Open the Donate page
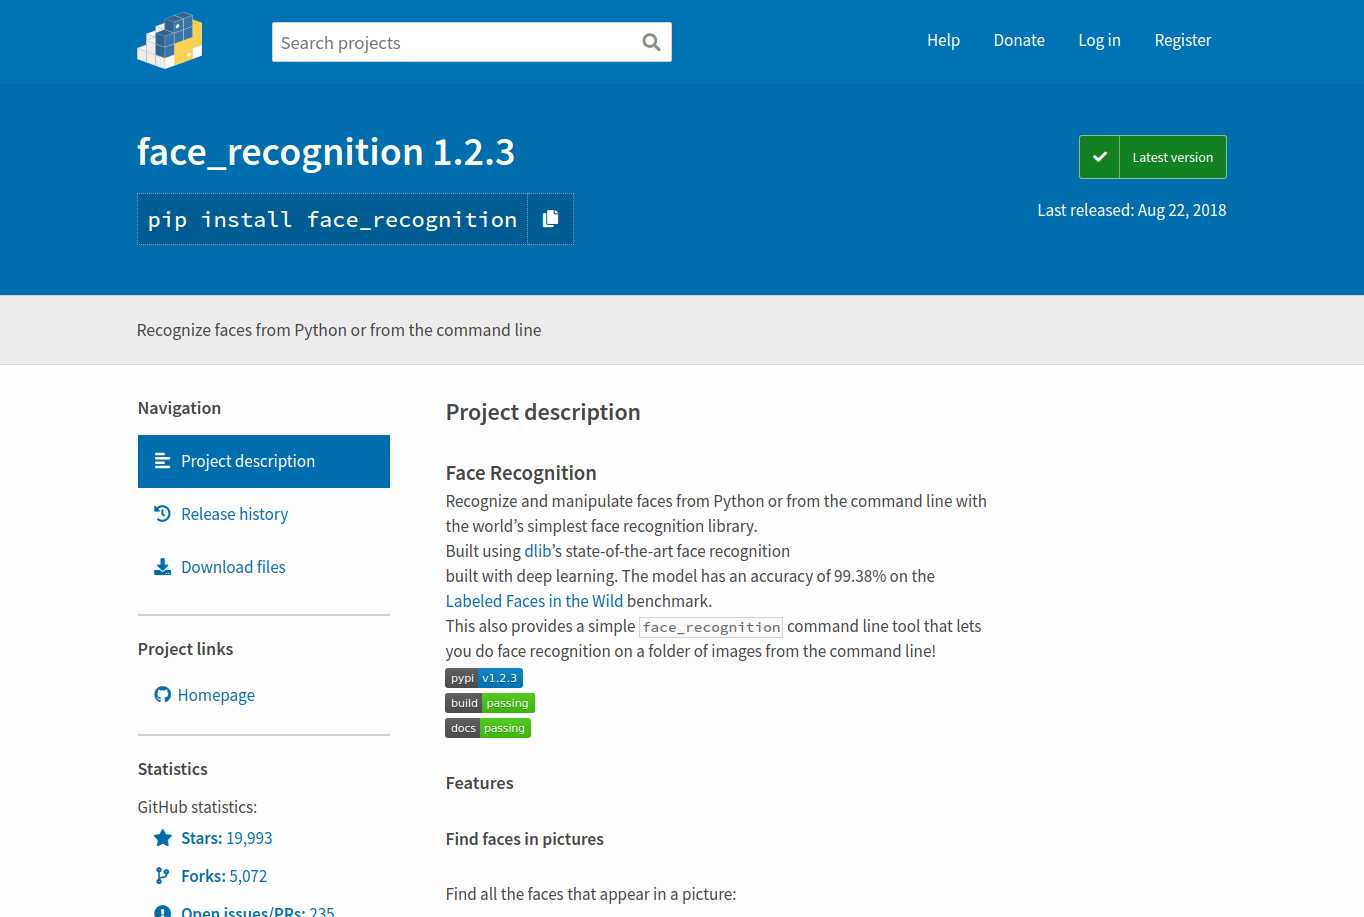The width and height of the screenshot is (1364, 917). pyautogui.click(x=1019, y=40)
